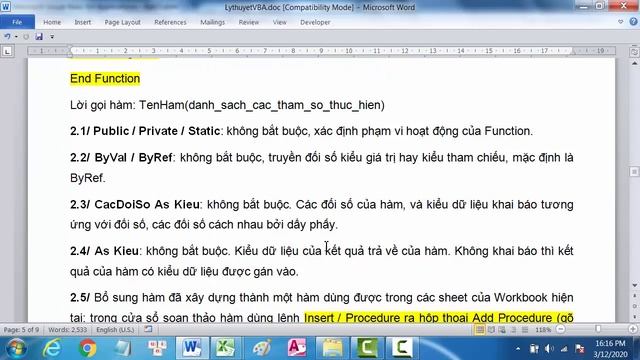Viewport: 640px width, 360px height.
Task: Click the vertical scrollbar down arrow
Action: pyautogui.click(x=634, y=285)
